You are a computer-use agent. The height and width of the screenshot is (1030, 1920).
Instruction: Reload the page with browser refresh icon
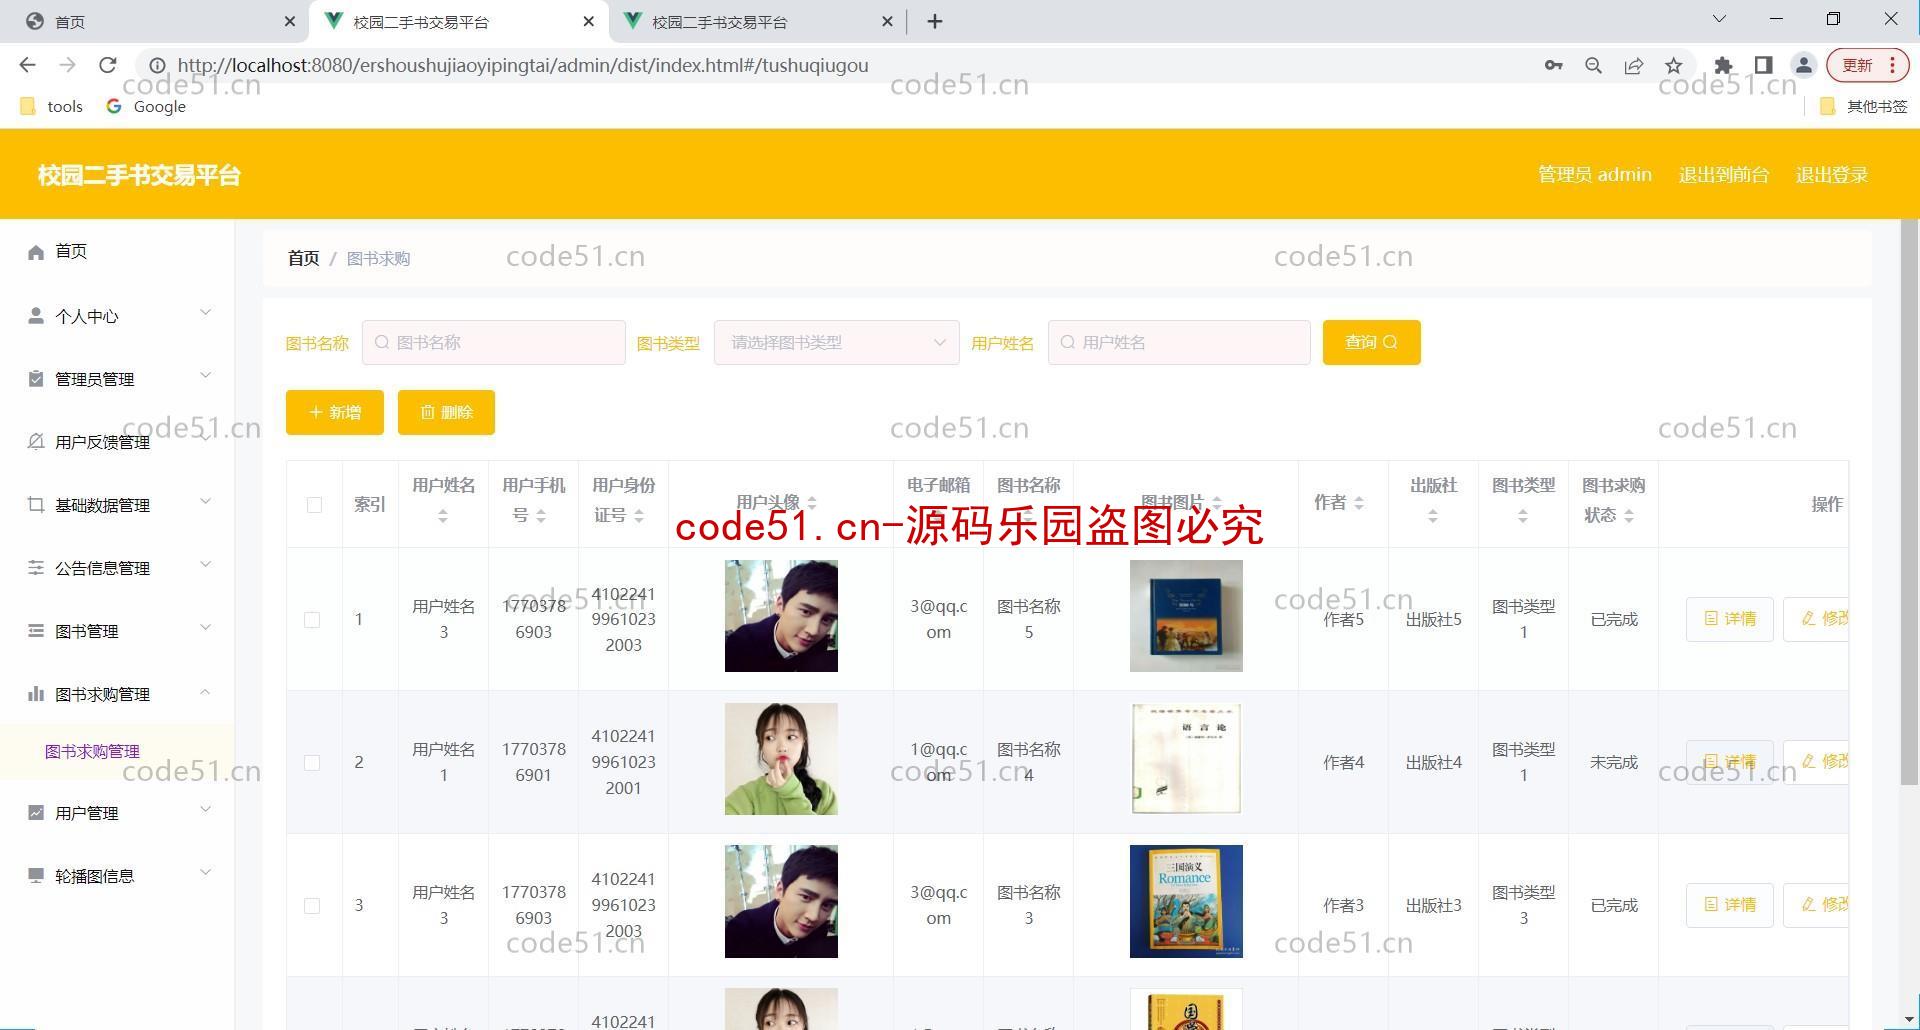pos(108,65)
